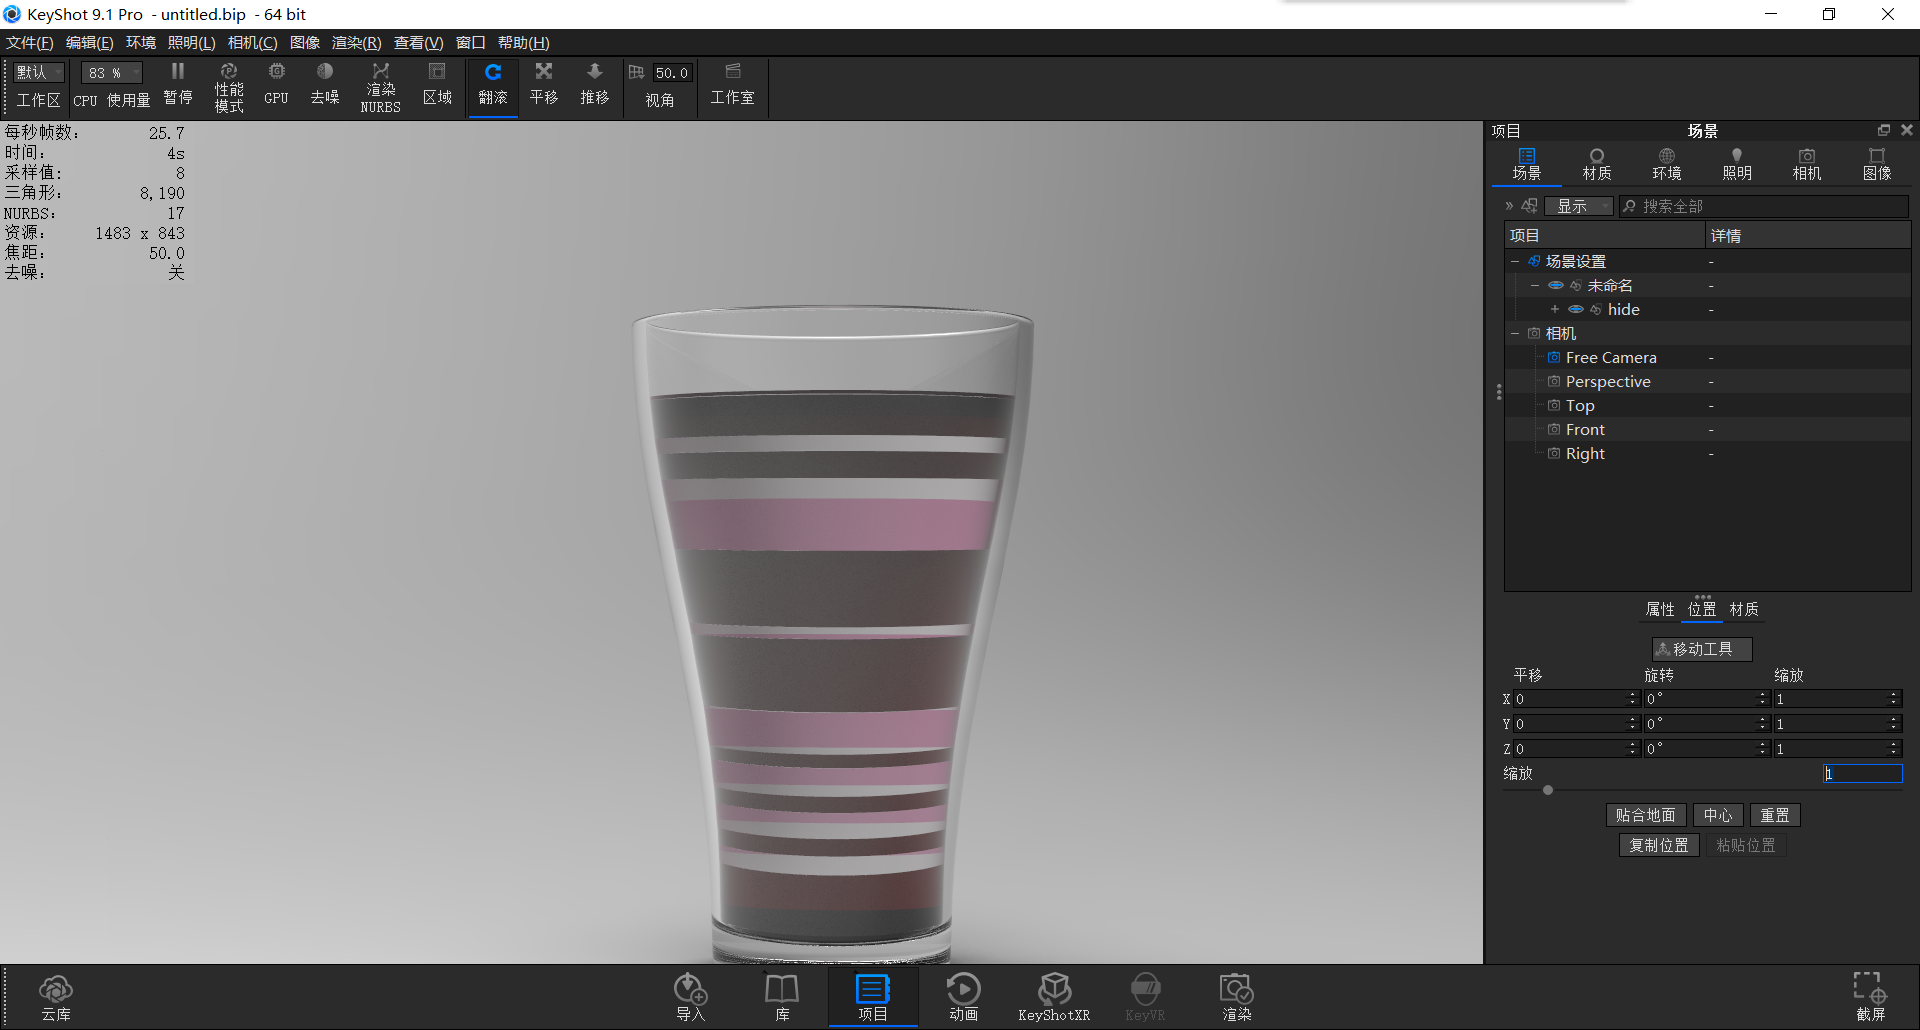Open the 显示 filter dropdown
The width and height of the screenshot is (1920, 1030).
click(1579, 206)
